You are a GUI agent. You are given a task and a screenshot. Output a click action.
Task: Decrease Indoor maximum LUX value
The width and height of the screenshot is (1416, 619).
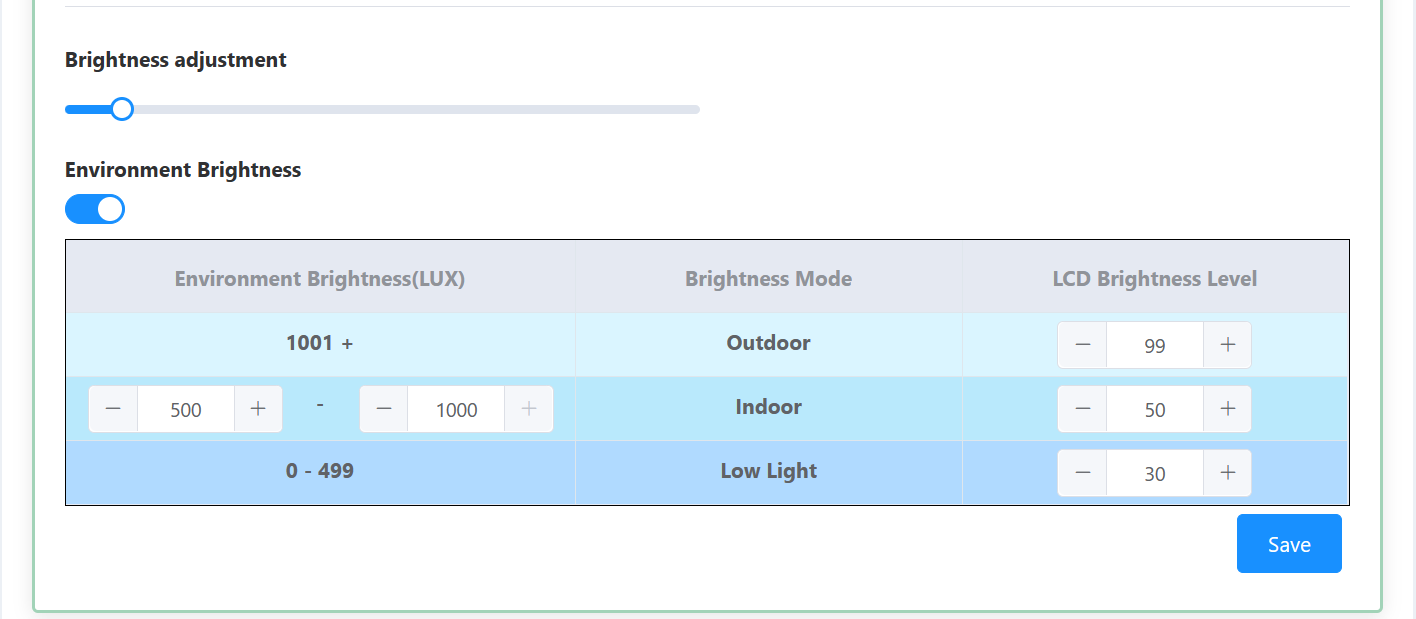[384, 409]
